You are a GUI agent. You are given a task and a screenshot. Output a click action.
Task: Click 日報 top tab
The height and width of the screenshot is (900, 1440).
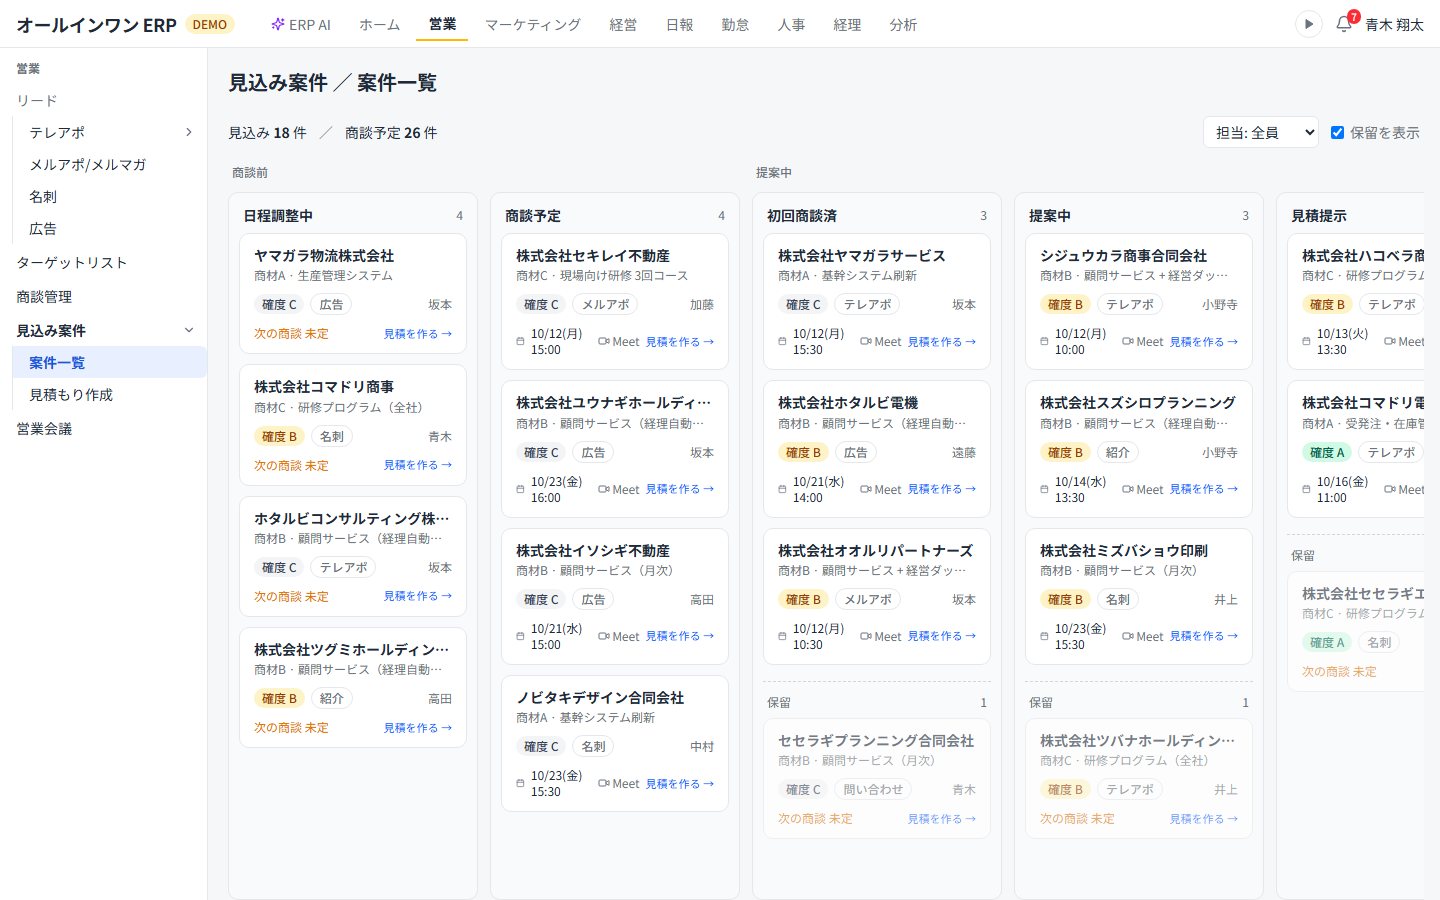point(679,24)
